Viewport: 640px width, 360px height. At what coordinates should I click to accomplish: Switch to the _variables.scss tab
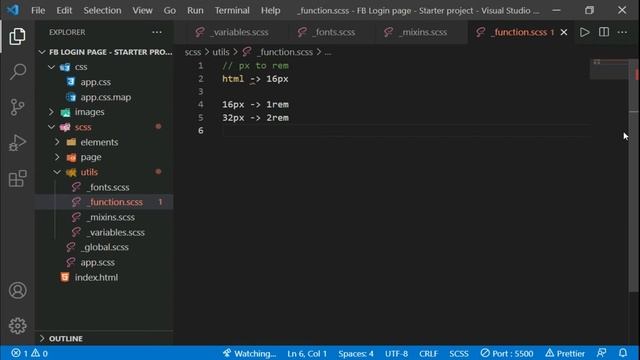[232, 32]
